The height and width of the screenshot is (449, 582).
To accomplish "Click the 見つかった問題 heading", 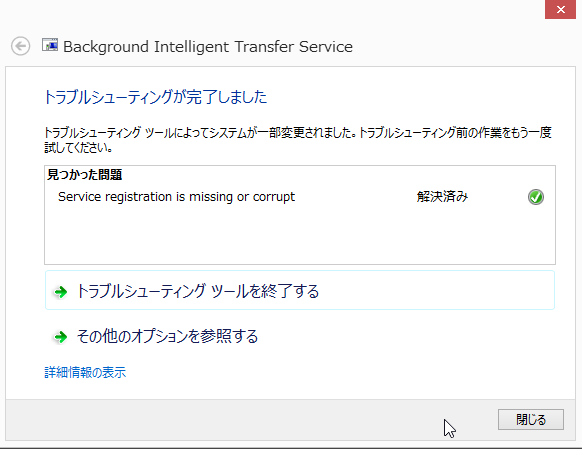I will [85, 174].
